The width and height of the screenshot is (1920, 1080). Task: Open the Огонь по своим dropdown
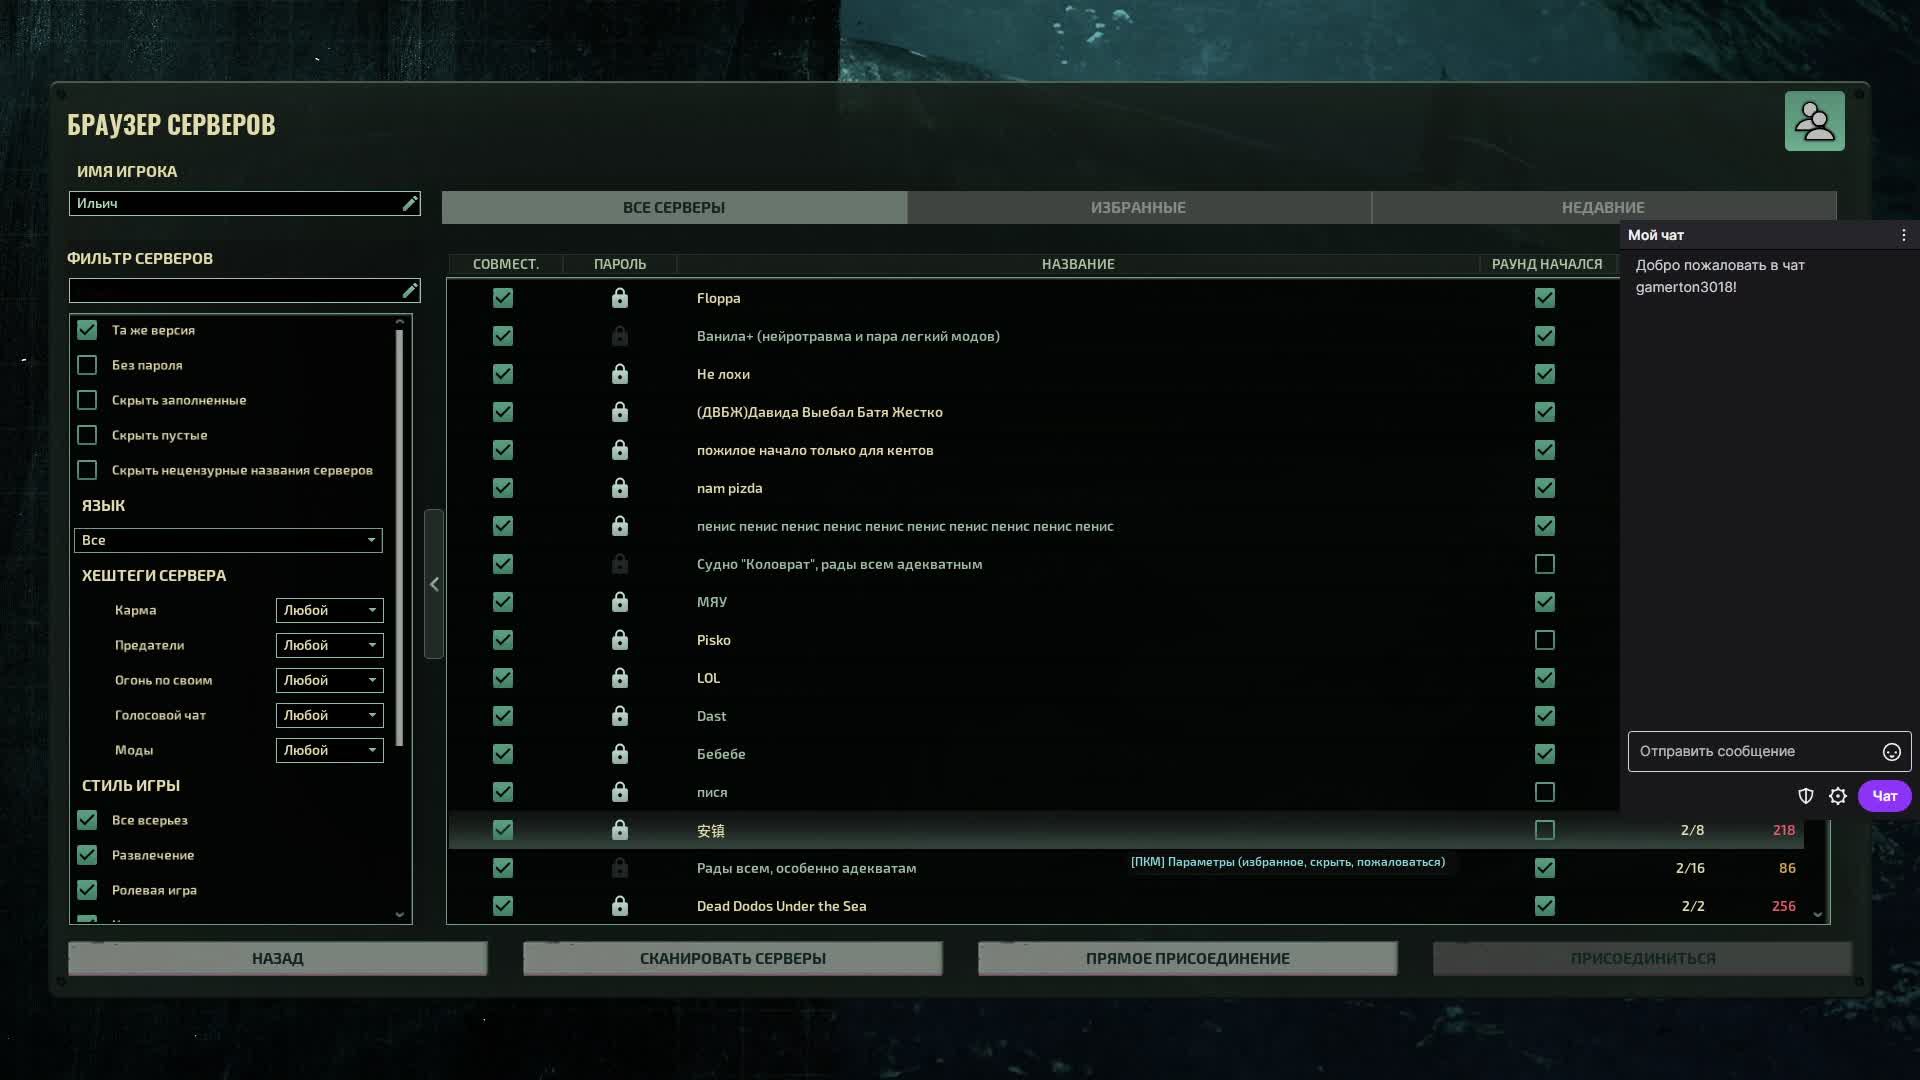330,680
